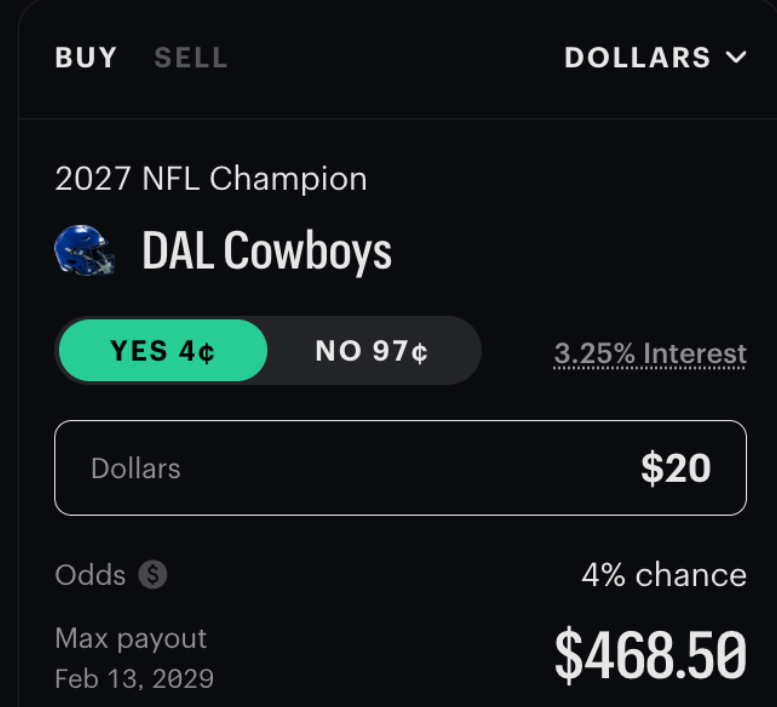
Task: Click the Odds label
Action: 90,575
